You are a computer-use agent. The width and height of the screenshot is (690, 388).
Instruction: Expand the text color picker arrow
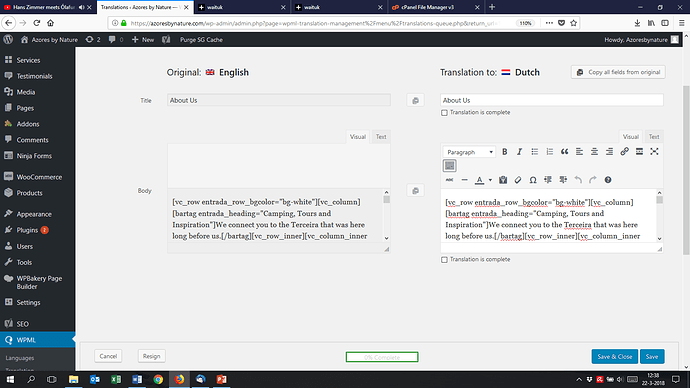pos(490,180)
